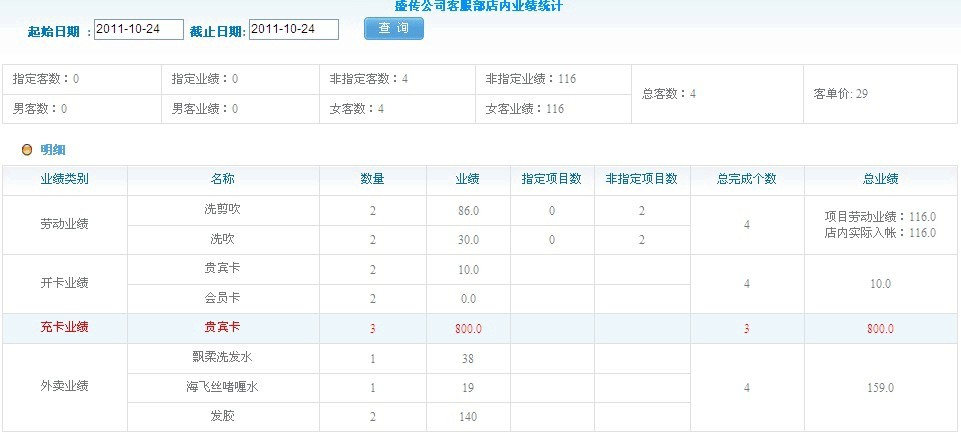Click the 数量 column header
This screenshot has width=961, height=444.
tap(372, 179)
